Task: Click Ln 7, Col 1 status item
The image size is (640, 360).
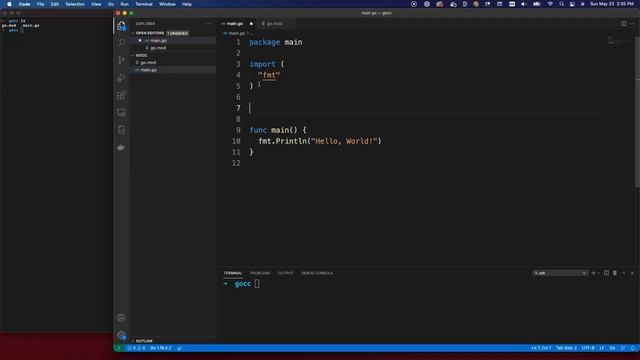Action: pyautogui.click(x=541, y=348)
